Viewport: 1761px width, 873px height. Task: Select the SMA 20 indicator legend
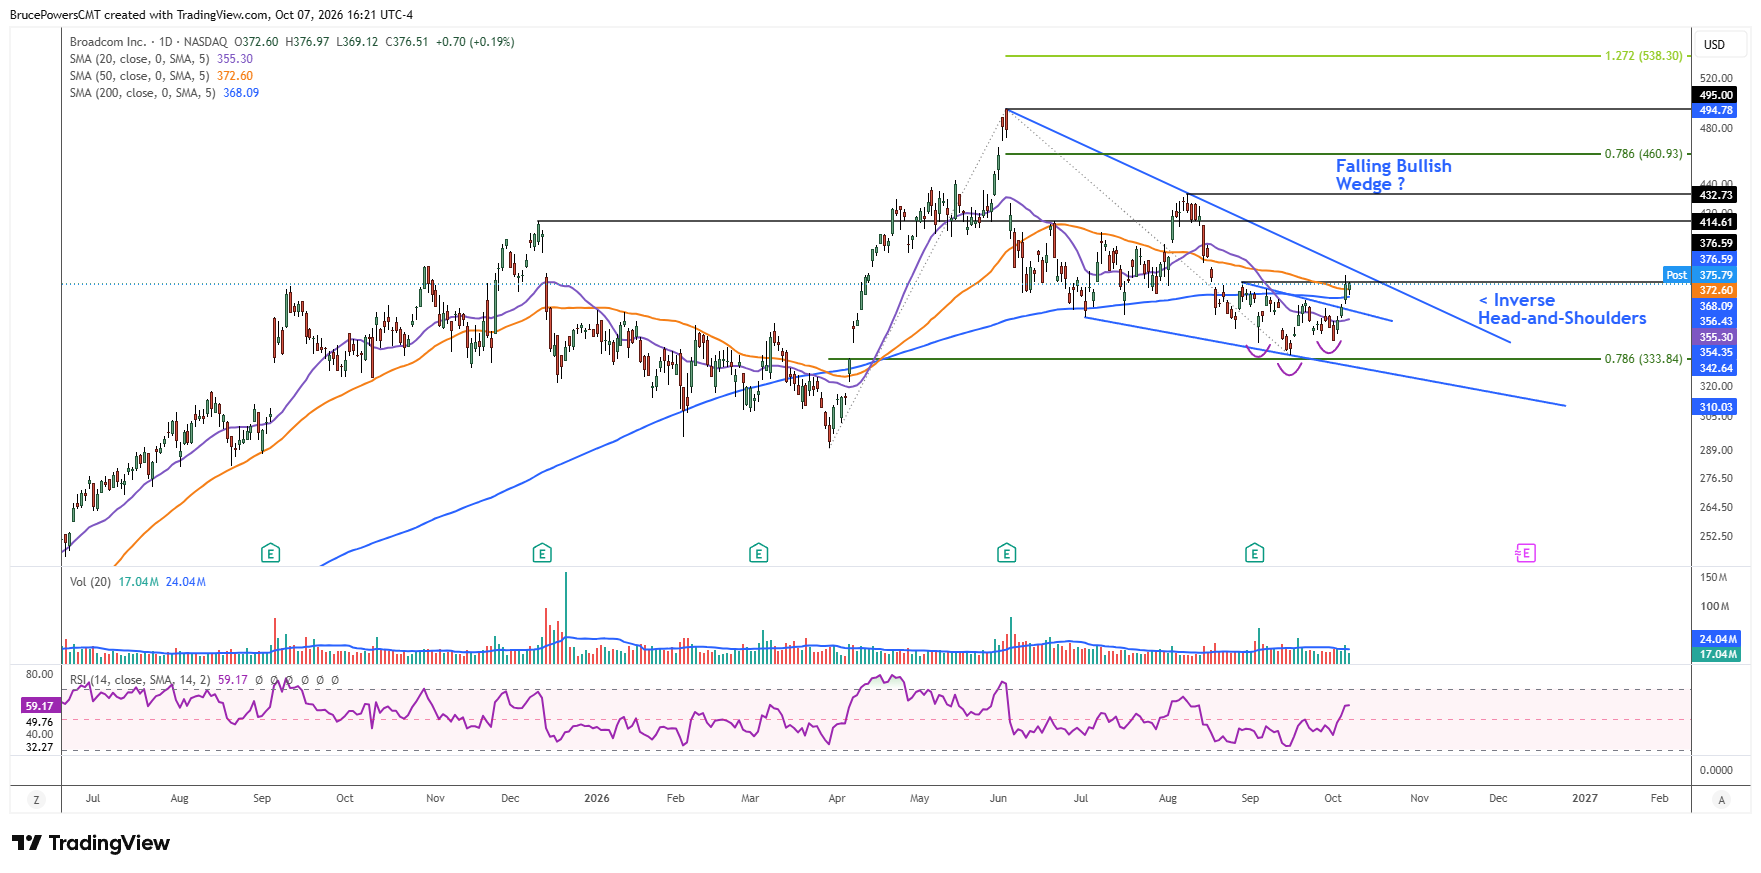(161, 59)
